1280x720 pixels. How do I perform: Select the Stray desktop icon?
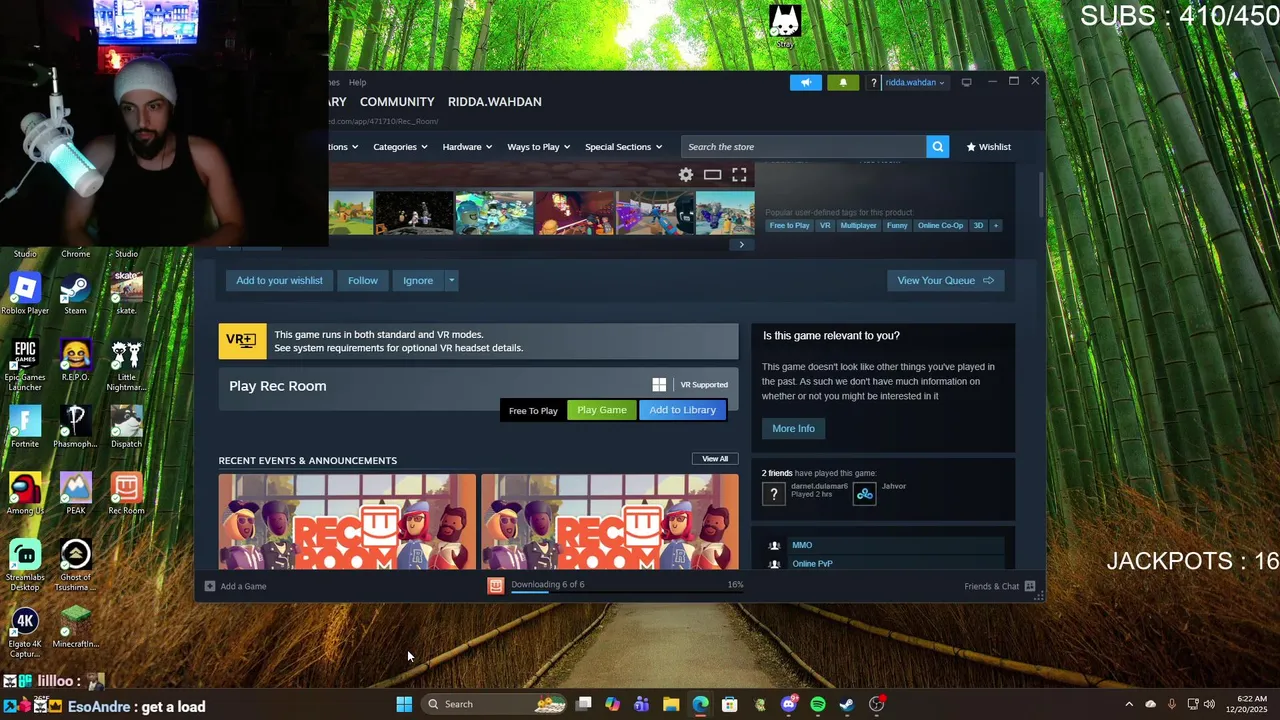785,26
